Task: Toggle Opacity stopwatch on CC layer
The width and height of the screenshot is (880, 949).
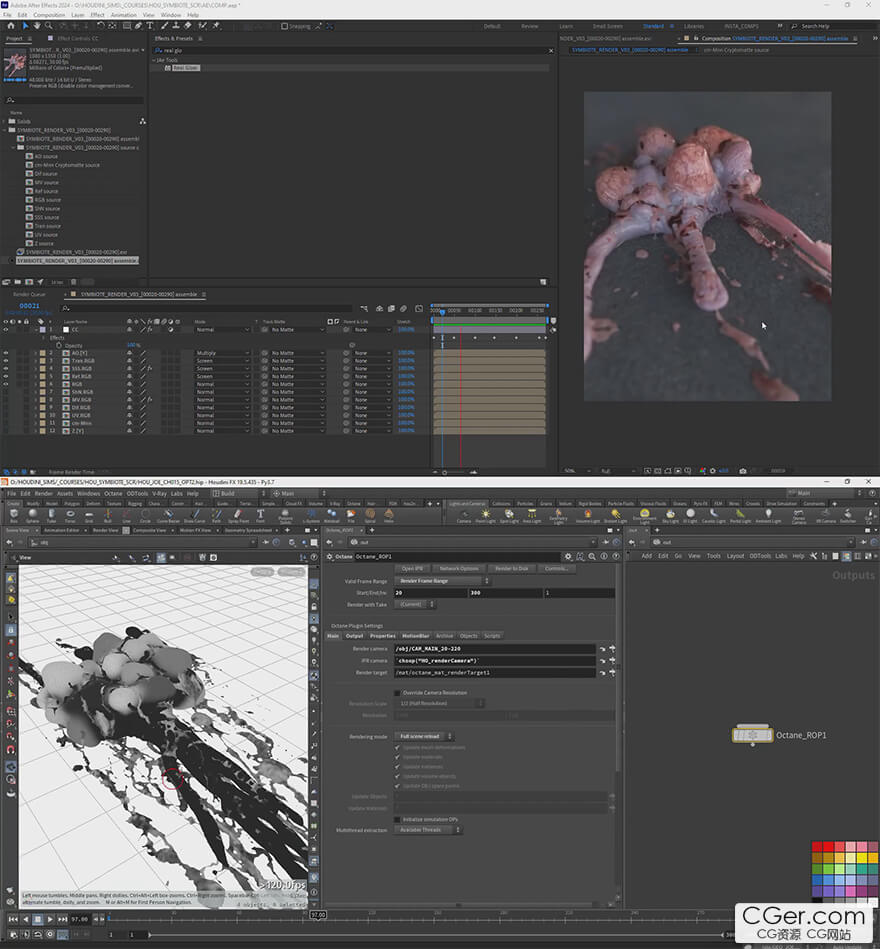Action: (x=59, y=346)
